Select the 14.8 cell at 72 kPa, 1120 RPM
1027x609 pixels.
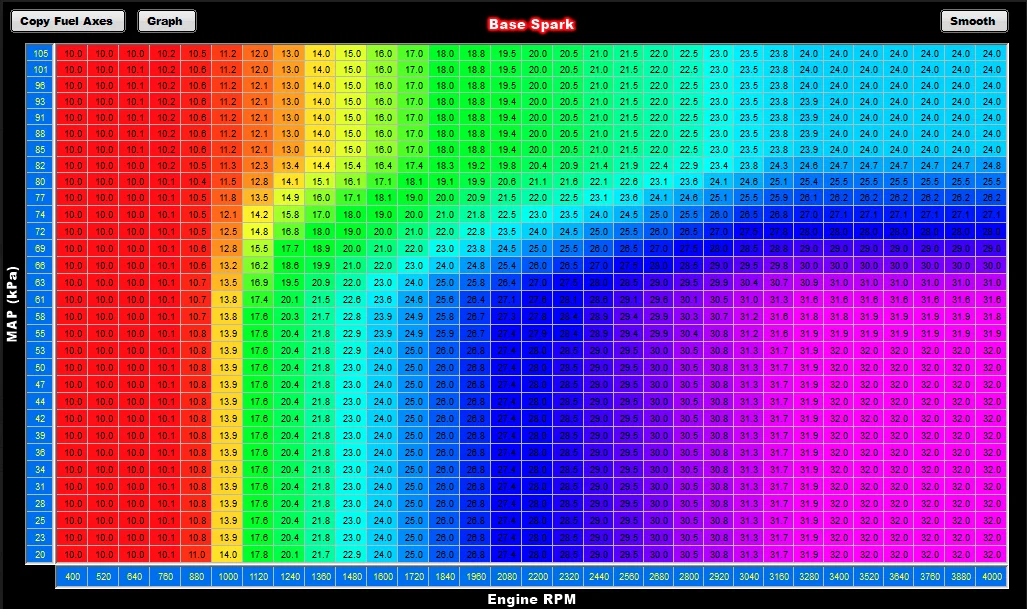click(259, 231)
